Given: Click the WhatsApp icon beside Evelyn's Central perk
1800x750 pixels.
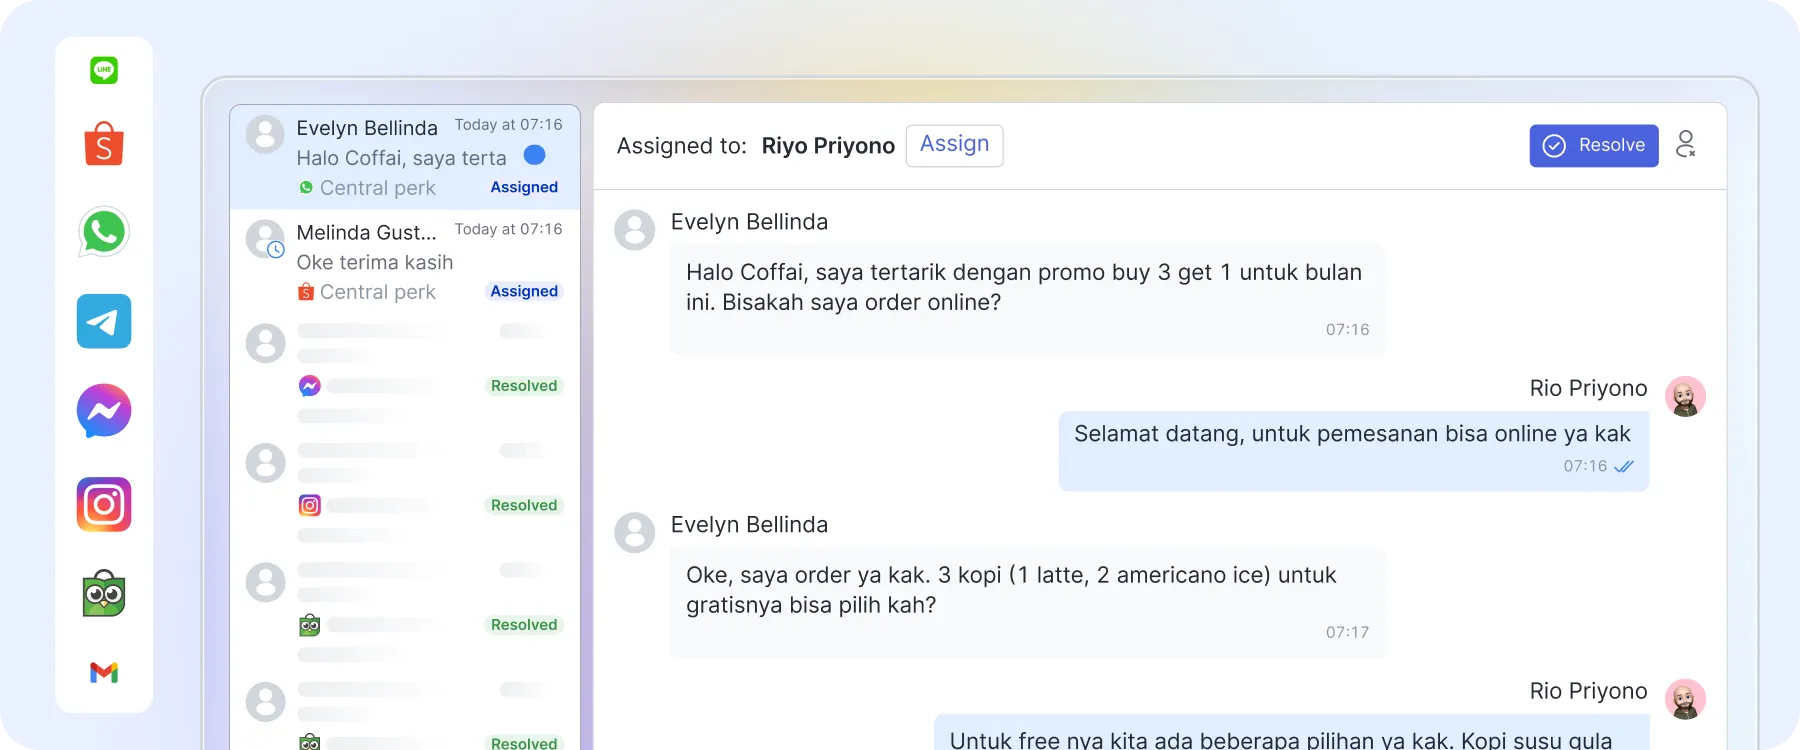Looking at the screenshot, I should (306, 187).
